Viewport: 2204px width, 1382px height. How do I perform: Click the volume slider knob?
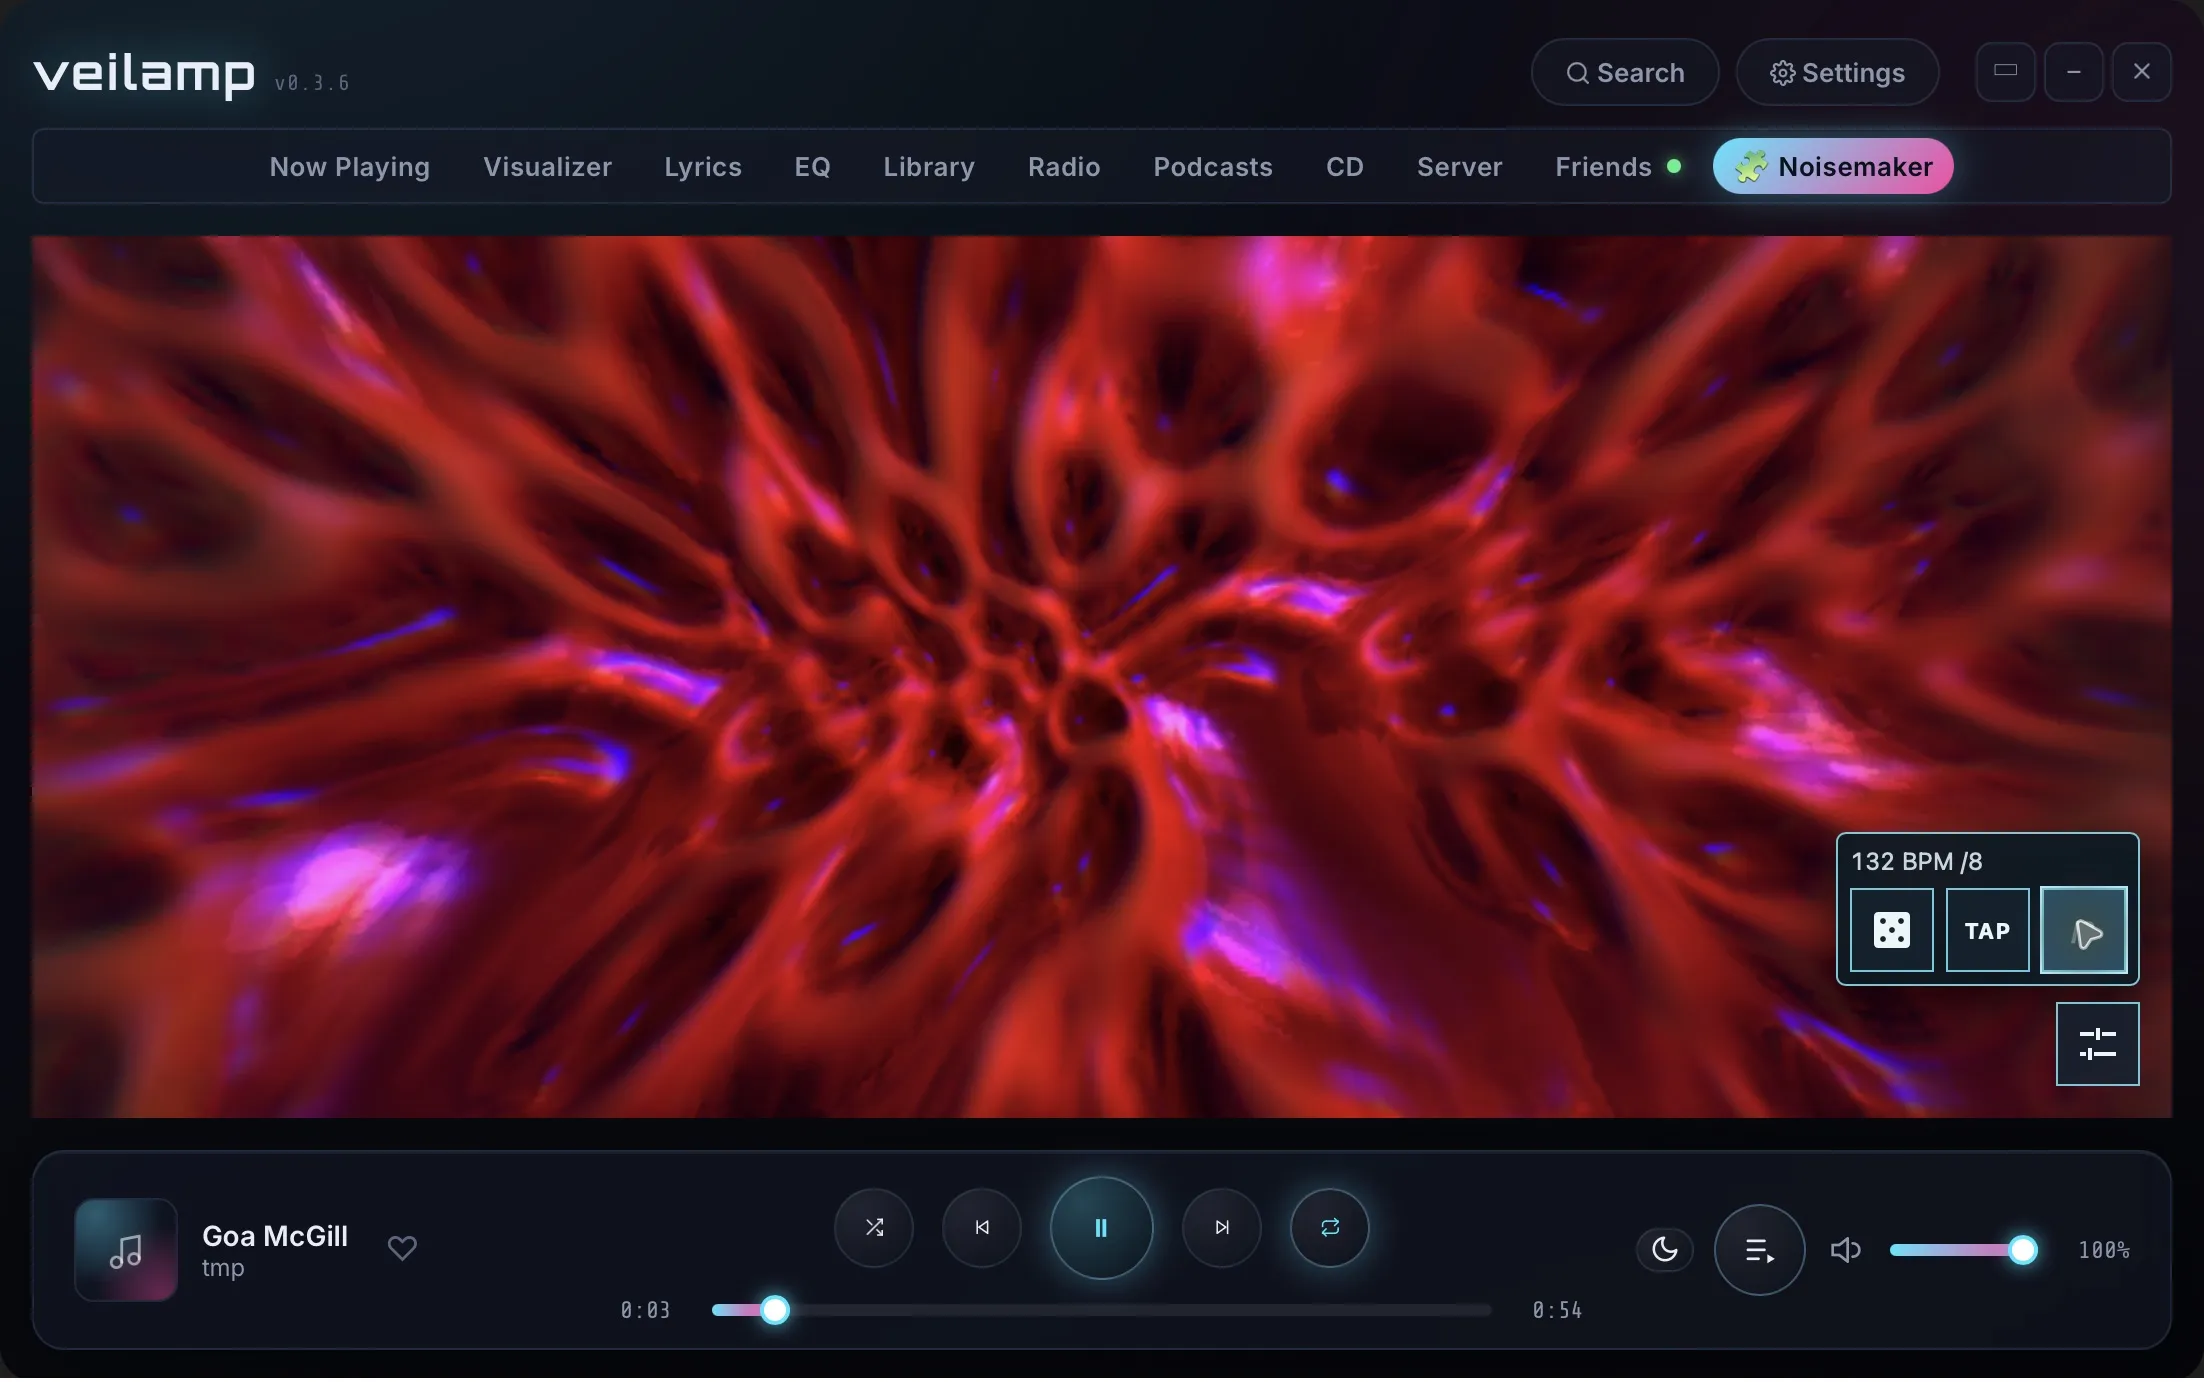[2023, 1251]
